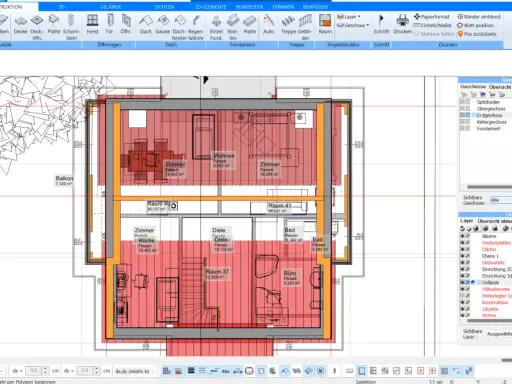Click the percent hatch icon in bottom toolbar
The height and width of the screenshot is (384, 512).
296,371
